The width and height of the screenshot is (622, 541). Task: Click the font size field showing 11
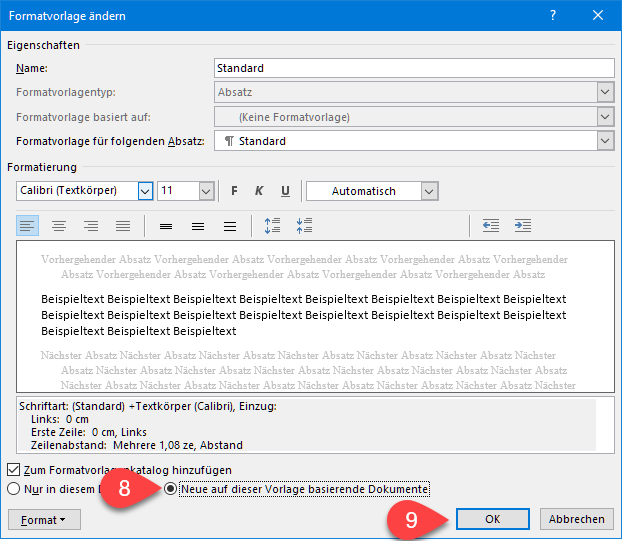tap(179, 191)
